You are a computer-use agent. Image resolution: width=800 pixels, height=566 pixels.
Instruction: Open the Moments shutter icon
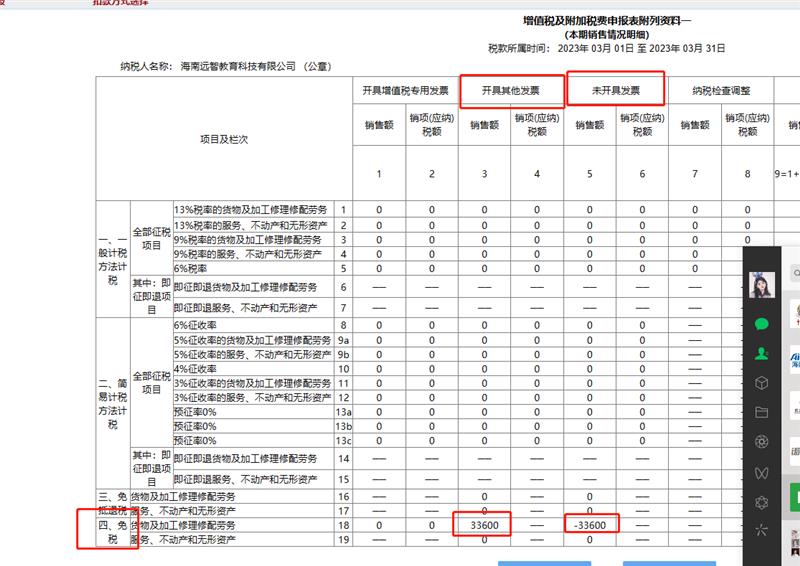761,441
